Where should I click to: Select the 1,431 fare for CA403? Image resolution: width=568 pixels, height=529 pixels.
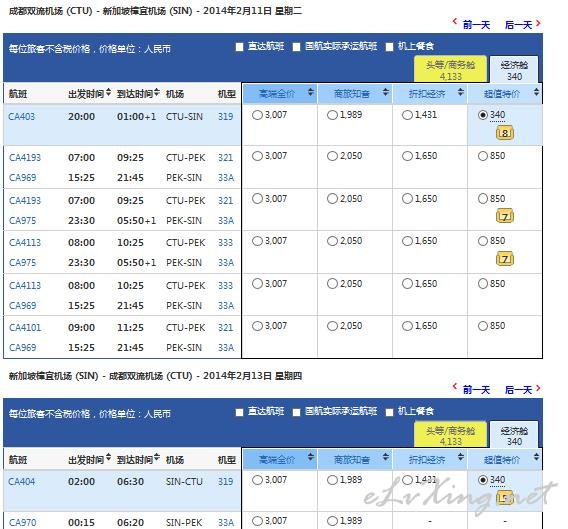(407, 115)
